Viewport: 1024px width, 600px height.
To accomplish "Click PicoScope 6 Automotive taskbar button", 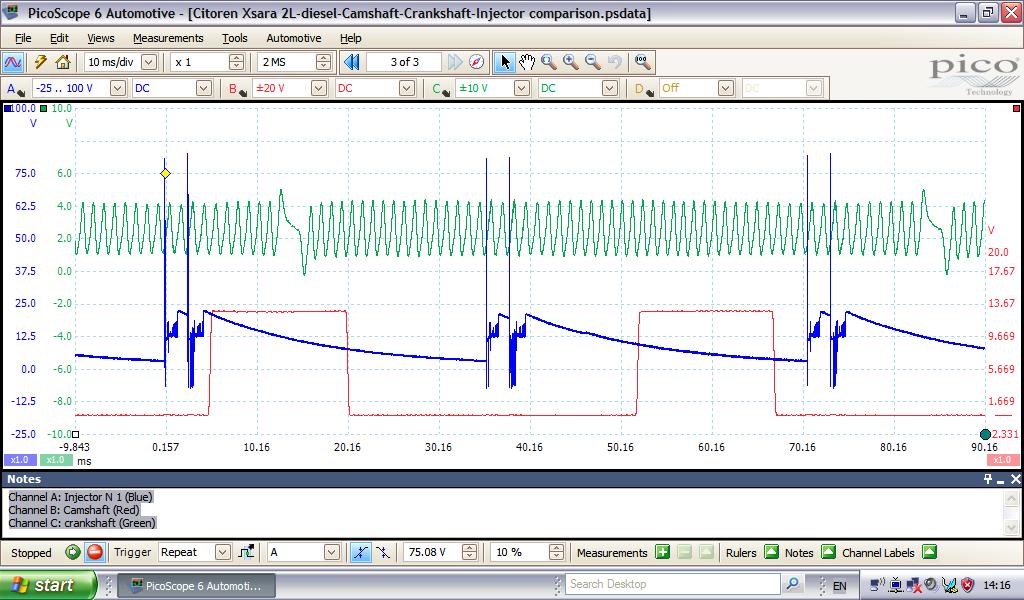I will click(x=199, y=586).
